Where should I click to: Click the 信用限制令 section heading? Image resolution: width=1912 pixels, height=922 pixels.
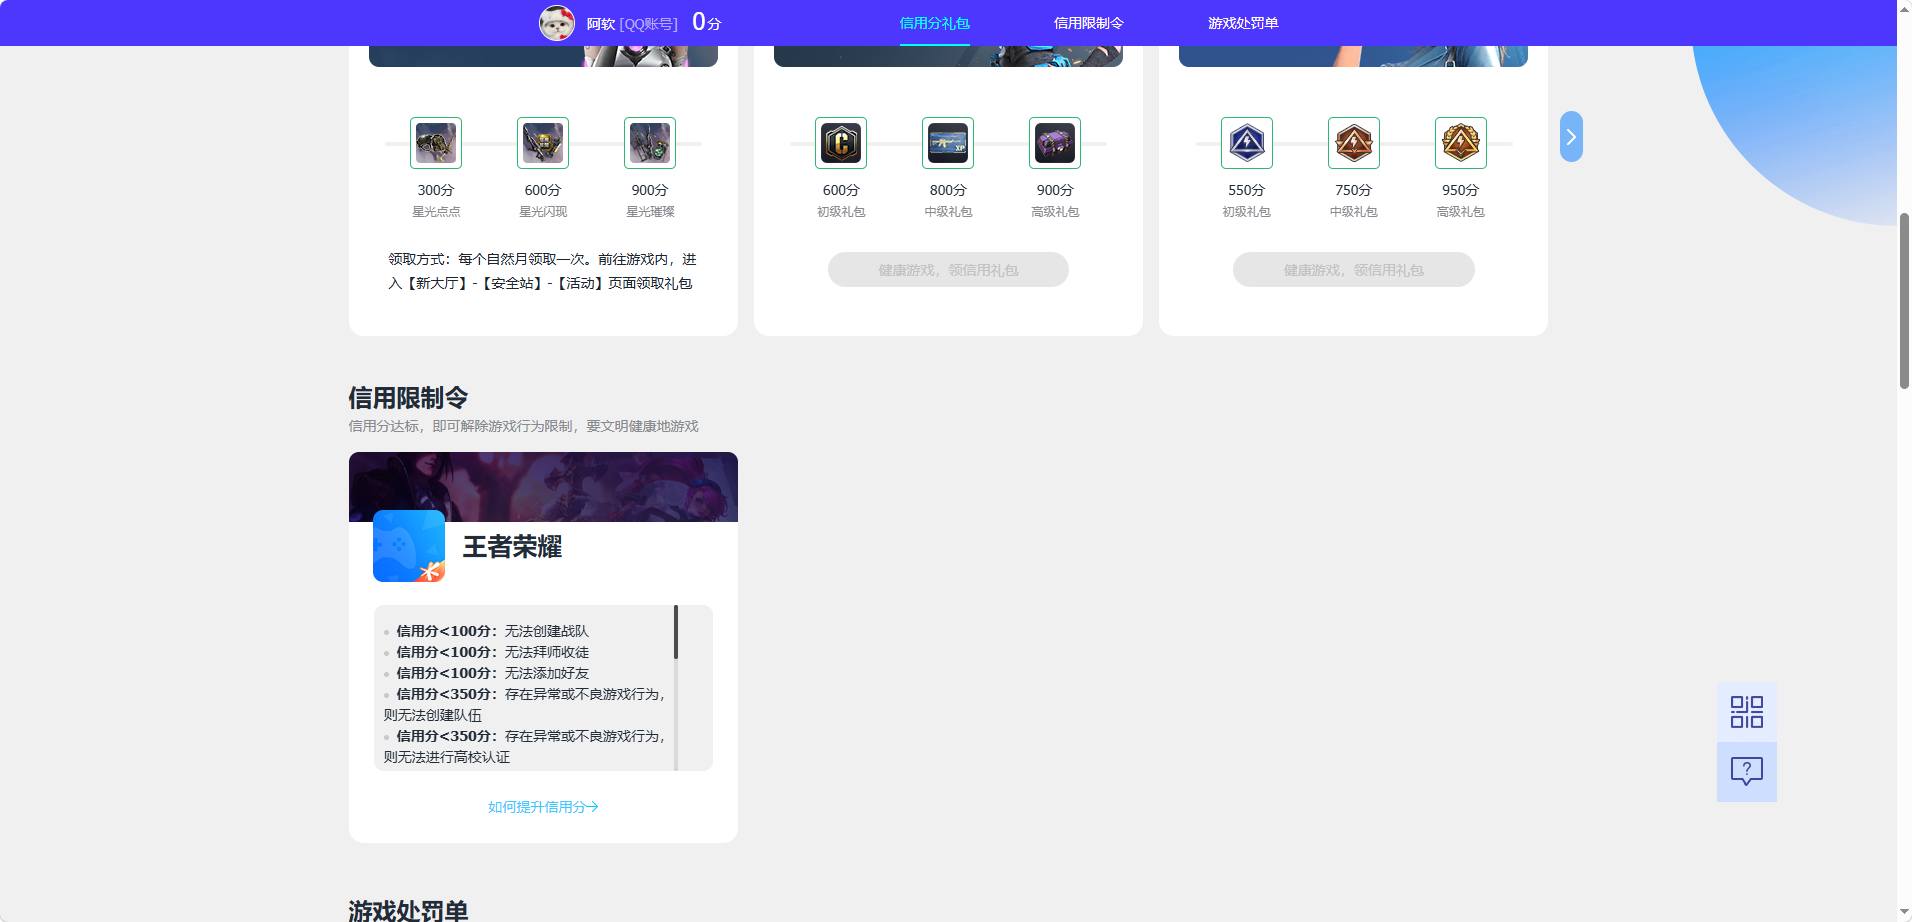(x=408, y=398)
